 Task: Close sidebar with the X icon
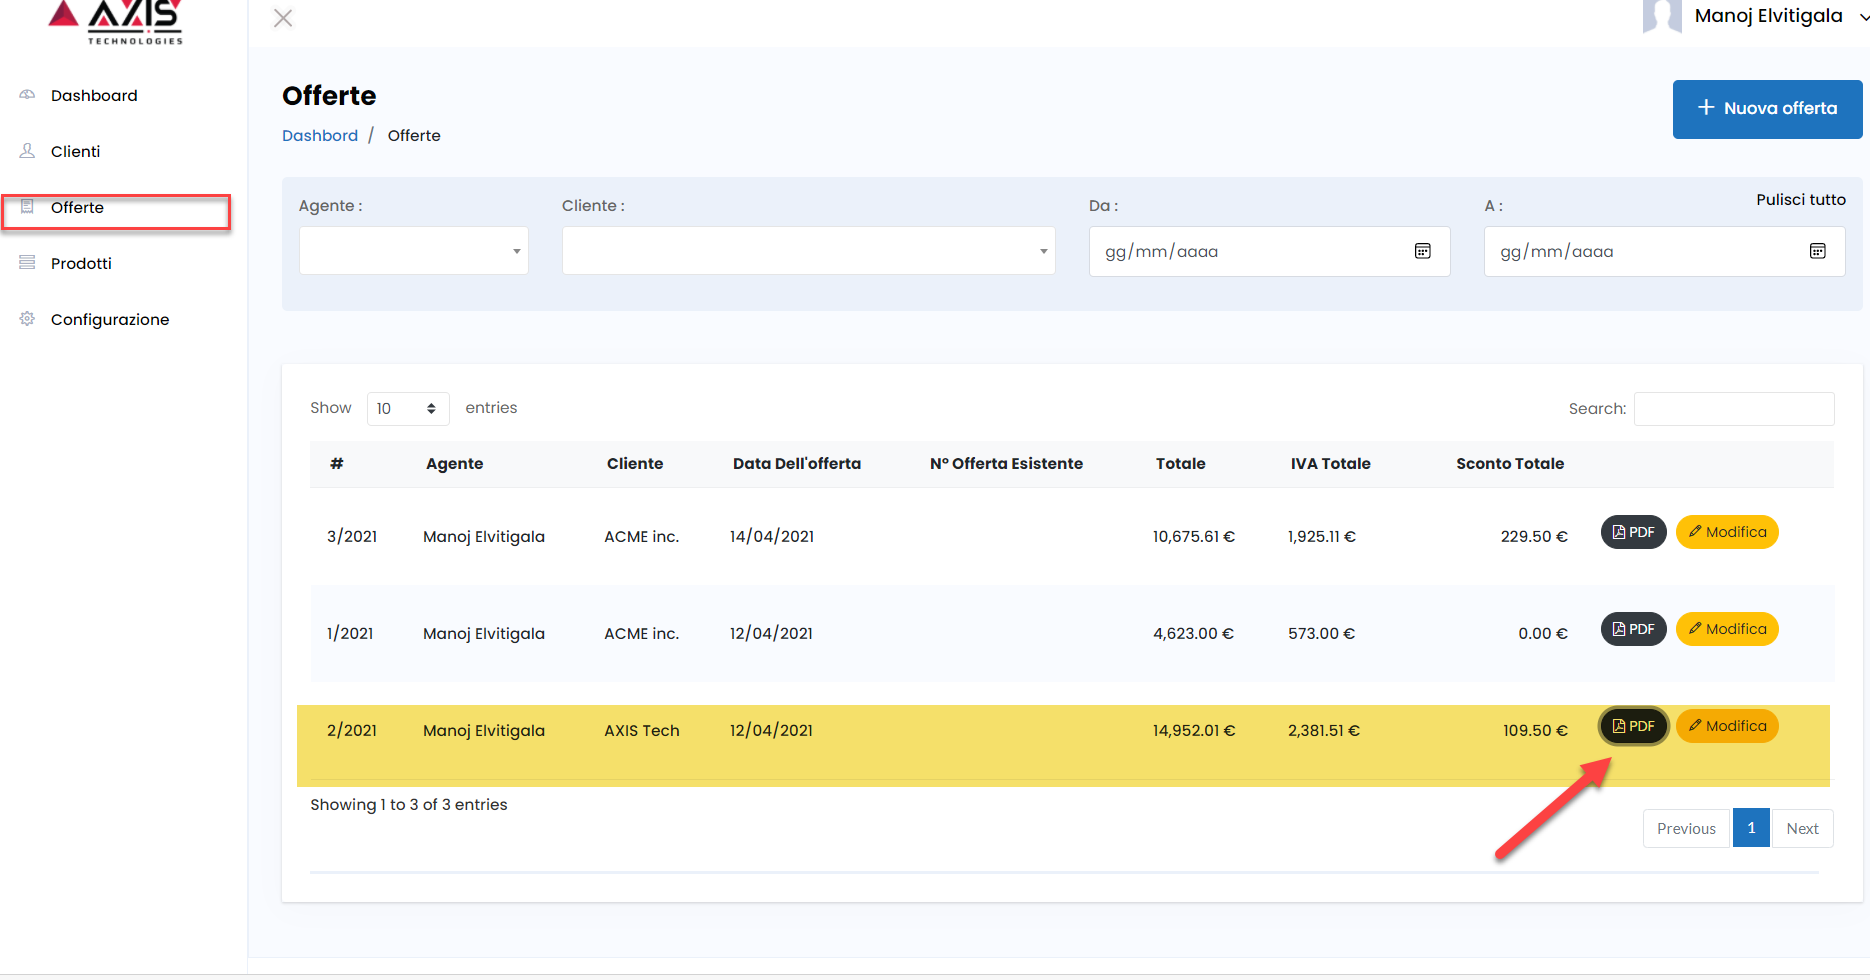tap(283, 18)
